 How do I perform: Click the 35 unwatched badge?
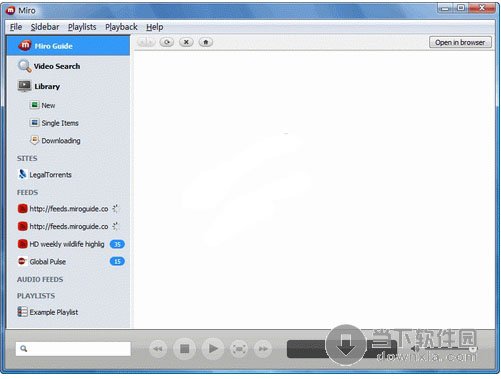tap(117, 244)
